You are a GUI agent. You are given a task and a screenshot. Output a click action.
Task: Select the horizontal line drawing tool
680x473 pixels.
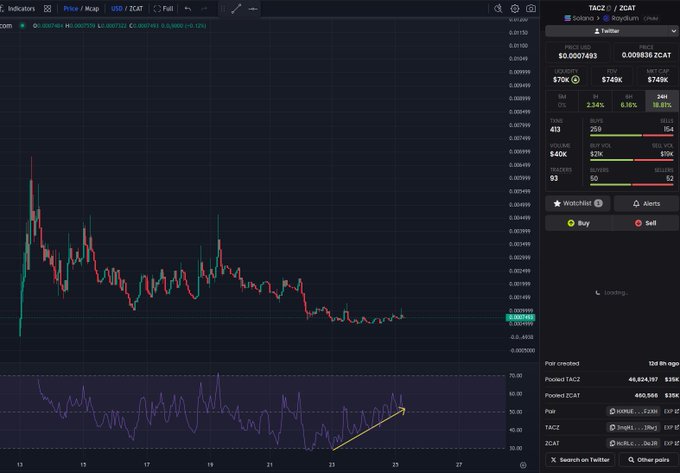coord(253,9)
